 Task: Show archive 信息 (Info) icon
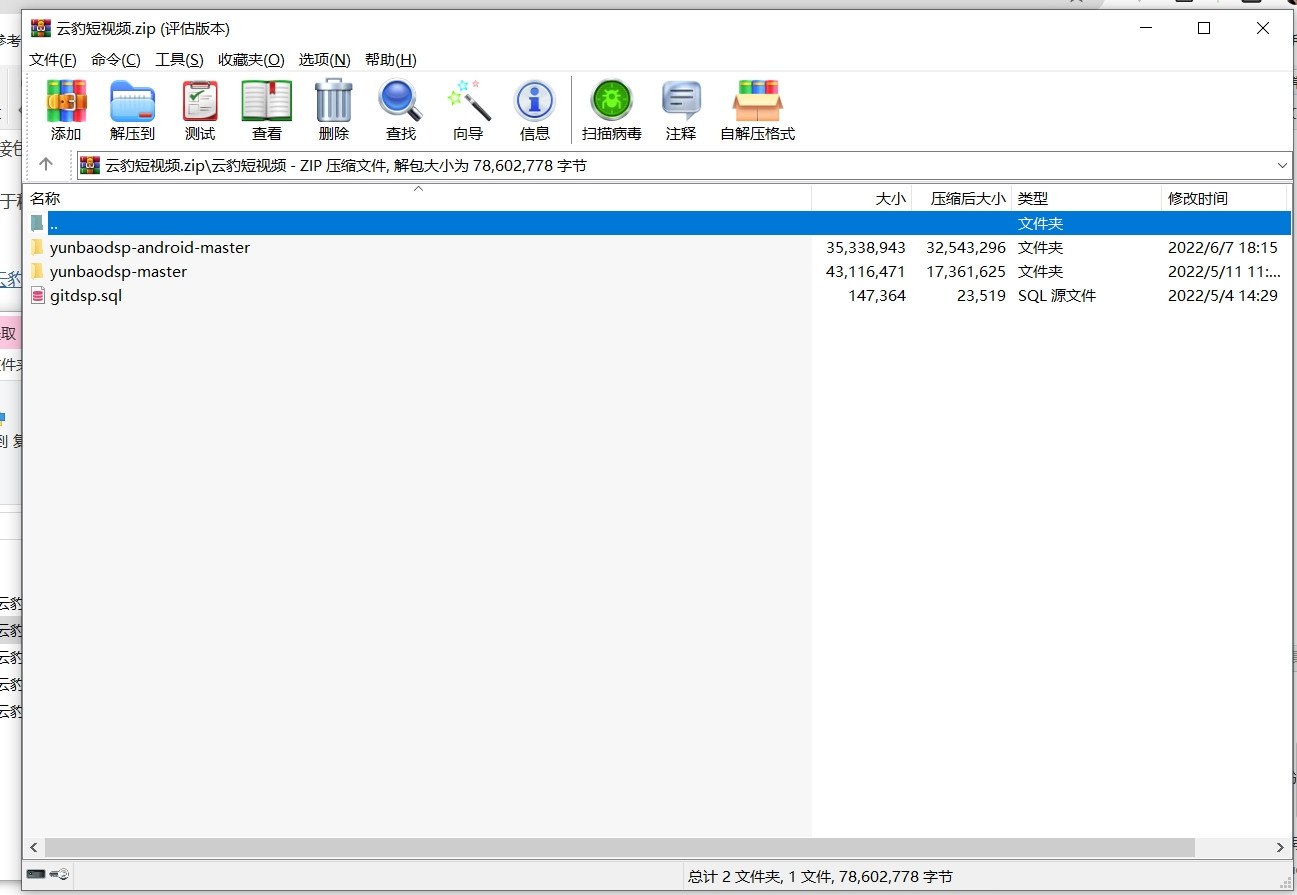534,103
